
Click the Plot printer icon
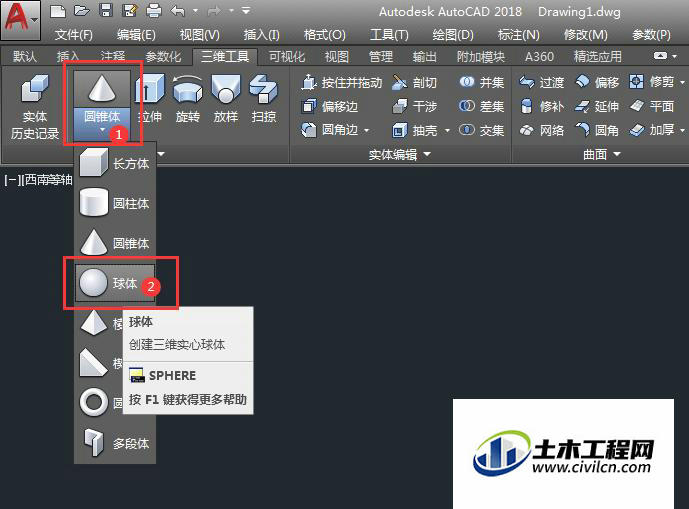(153, 11)
